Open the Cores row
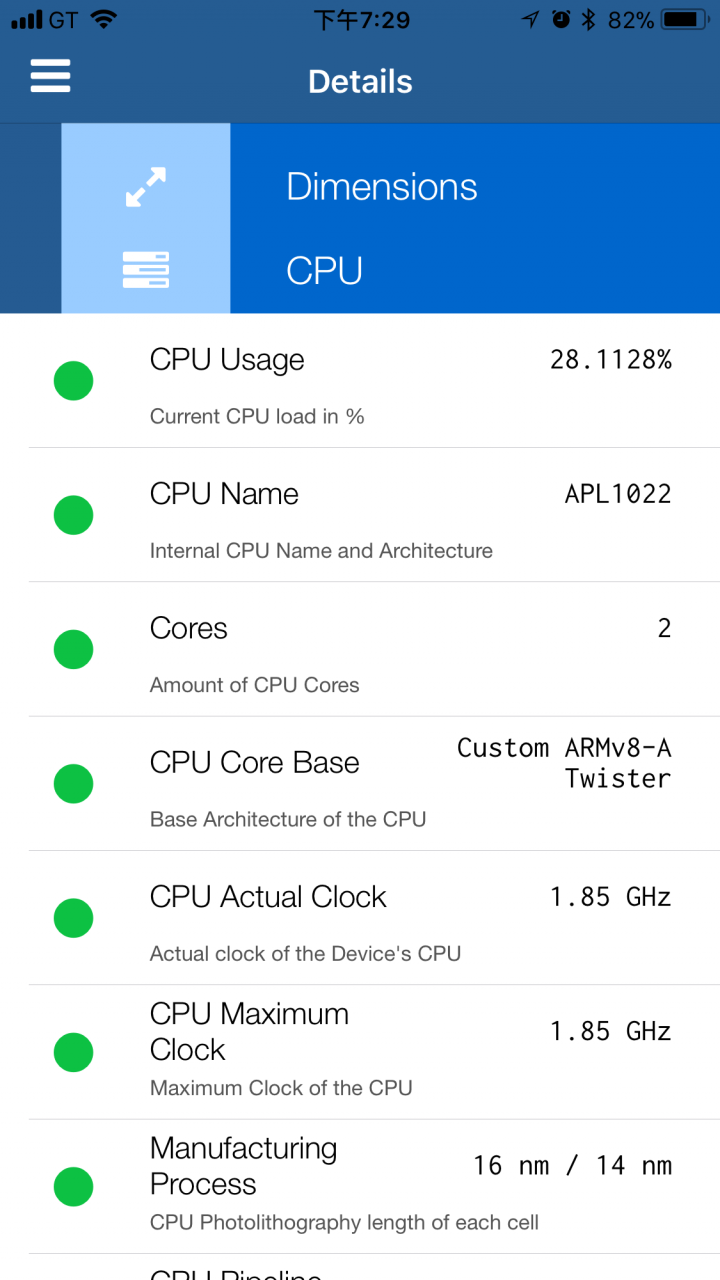The height and width of the screenshot is (1280, 720). pos(374,650)
